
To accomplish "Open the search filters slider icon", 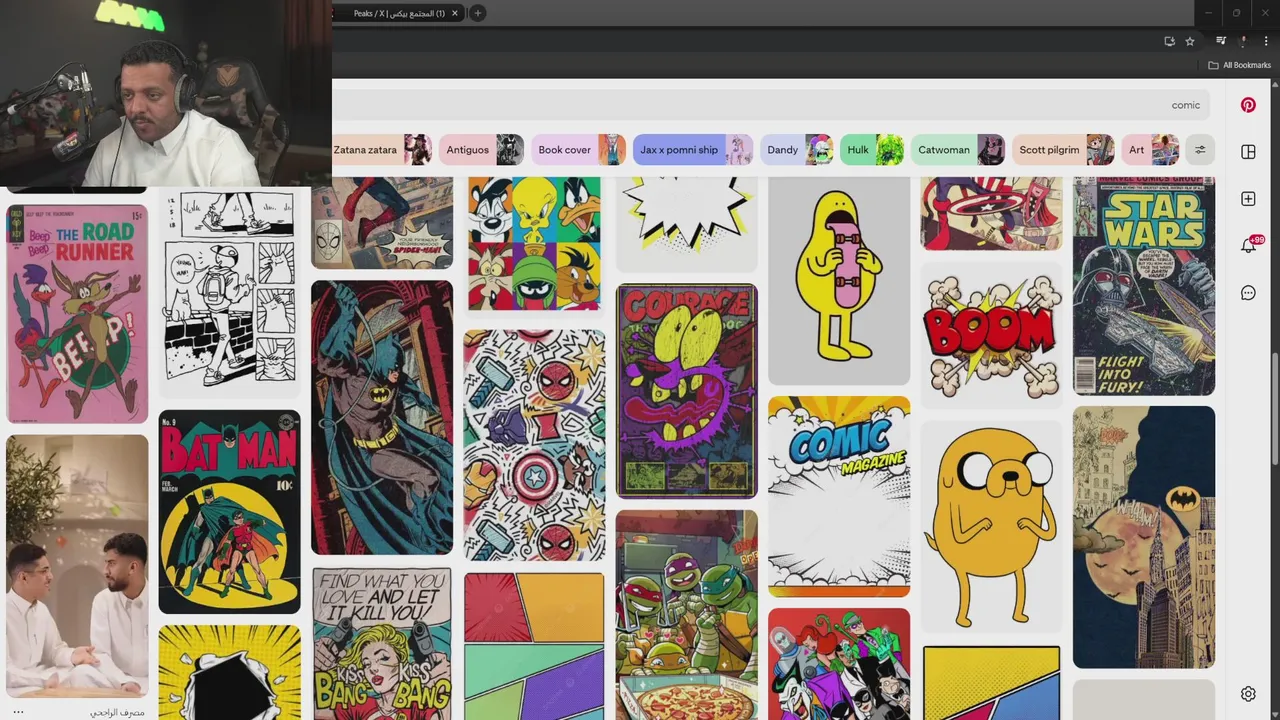I will tap(1200, 150).
